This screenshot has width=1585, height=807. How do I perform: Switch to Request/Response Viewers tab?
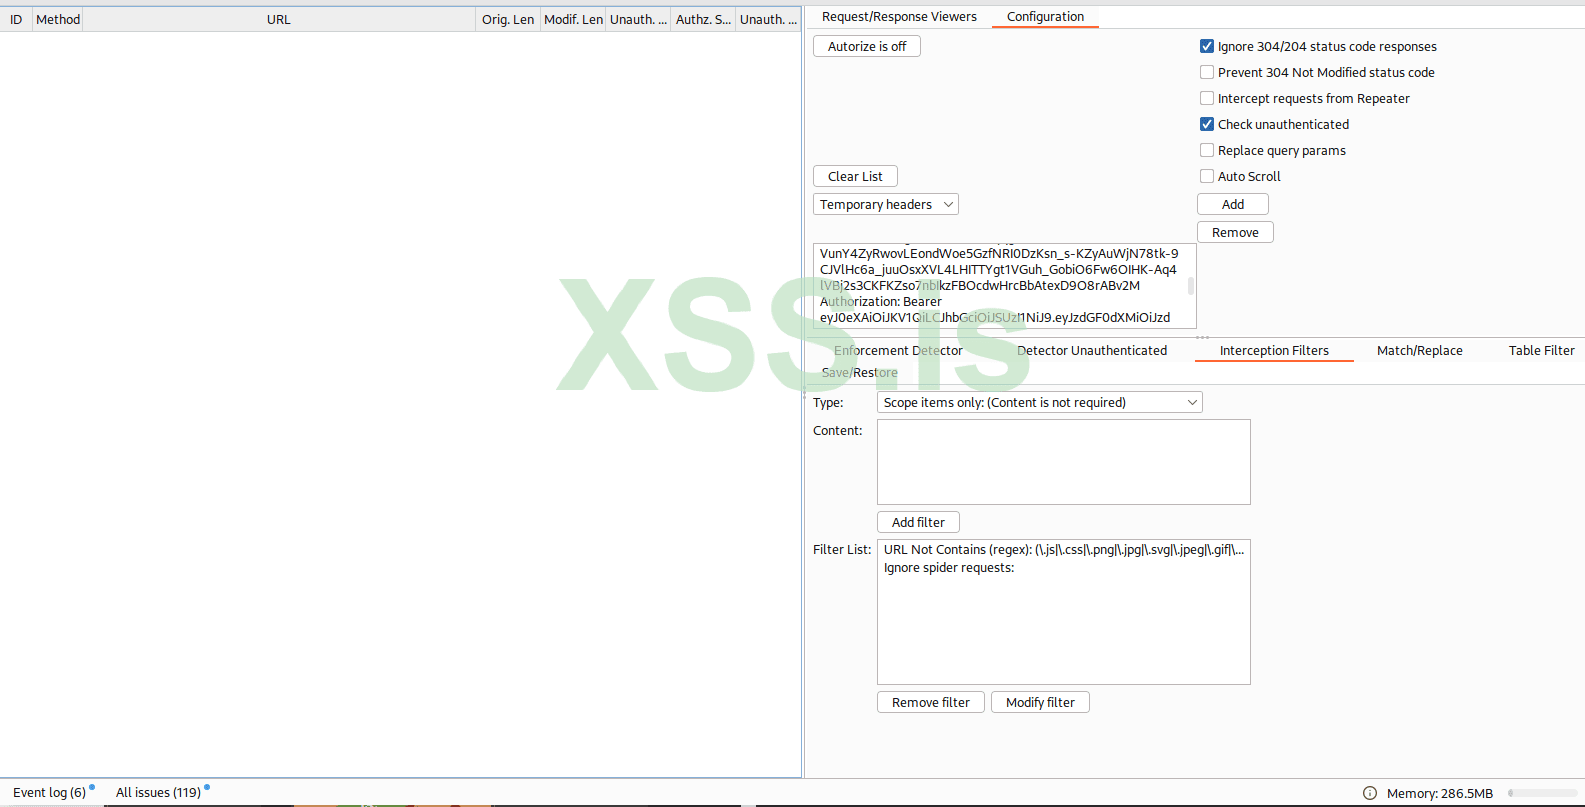tap(899, 17)
